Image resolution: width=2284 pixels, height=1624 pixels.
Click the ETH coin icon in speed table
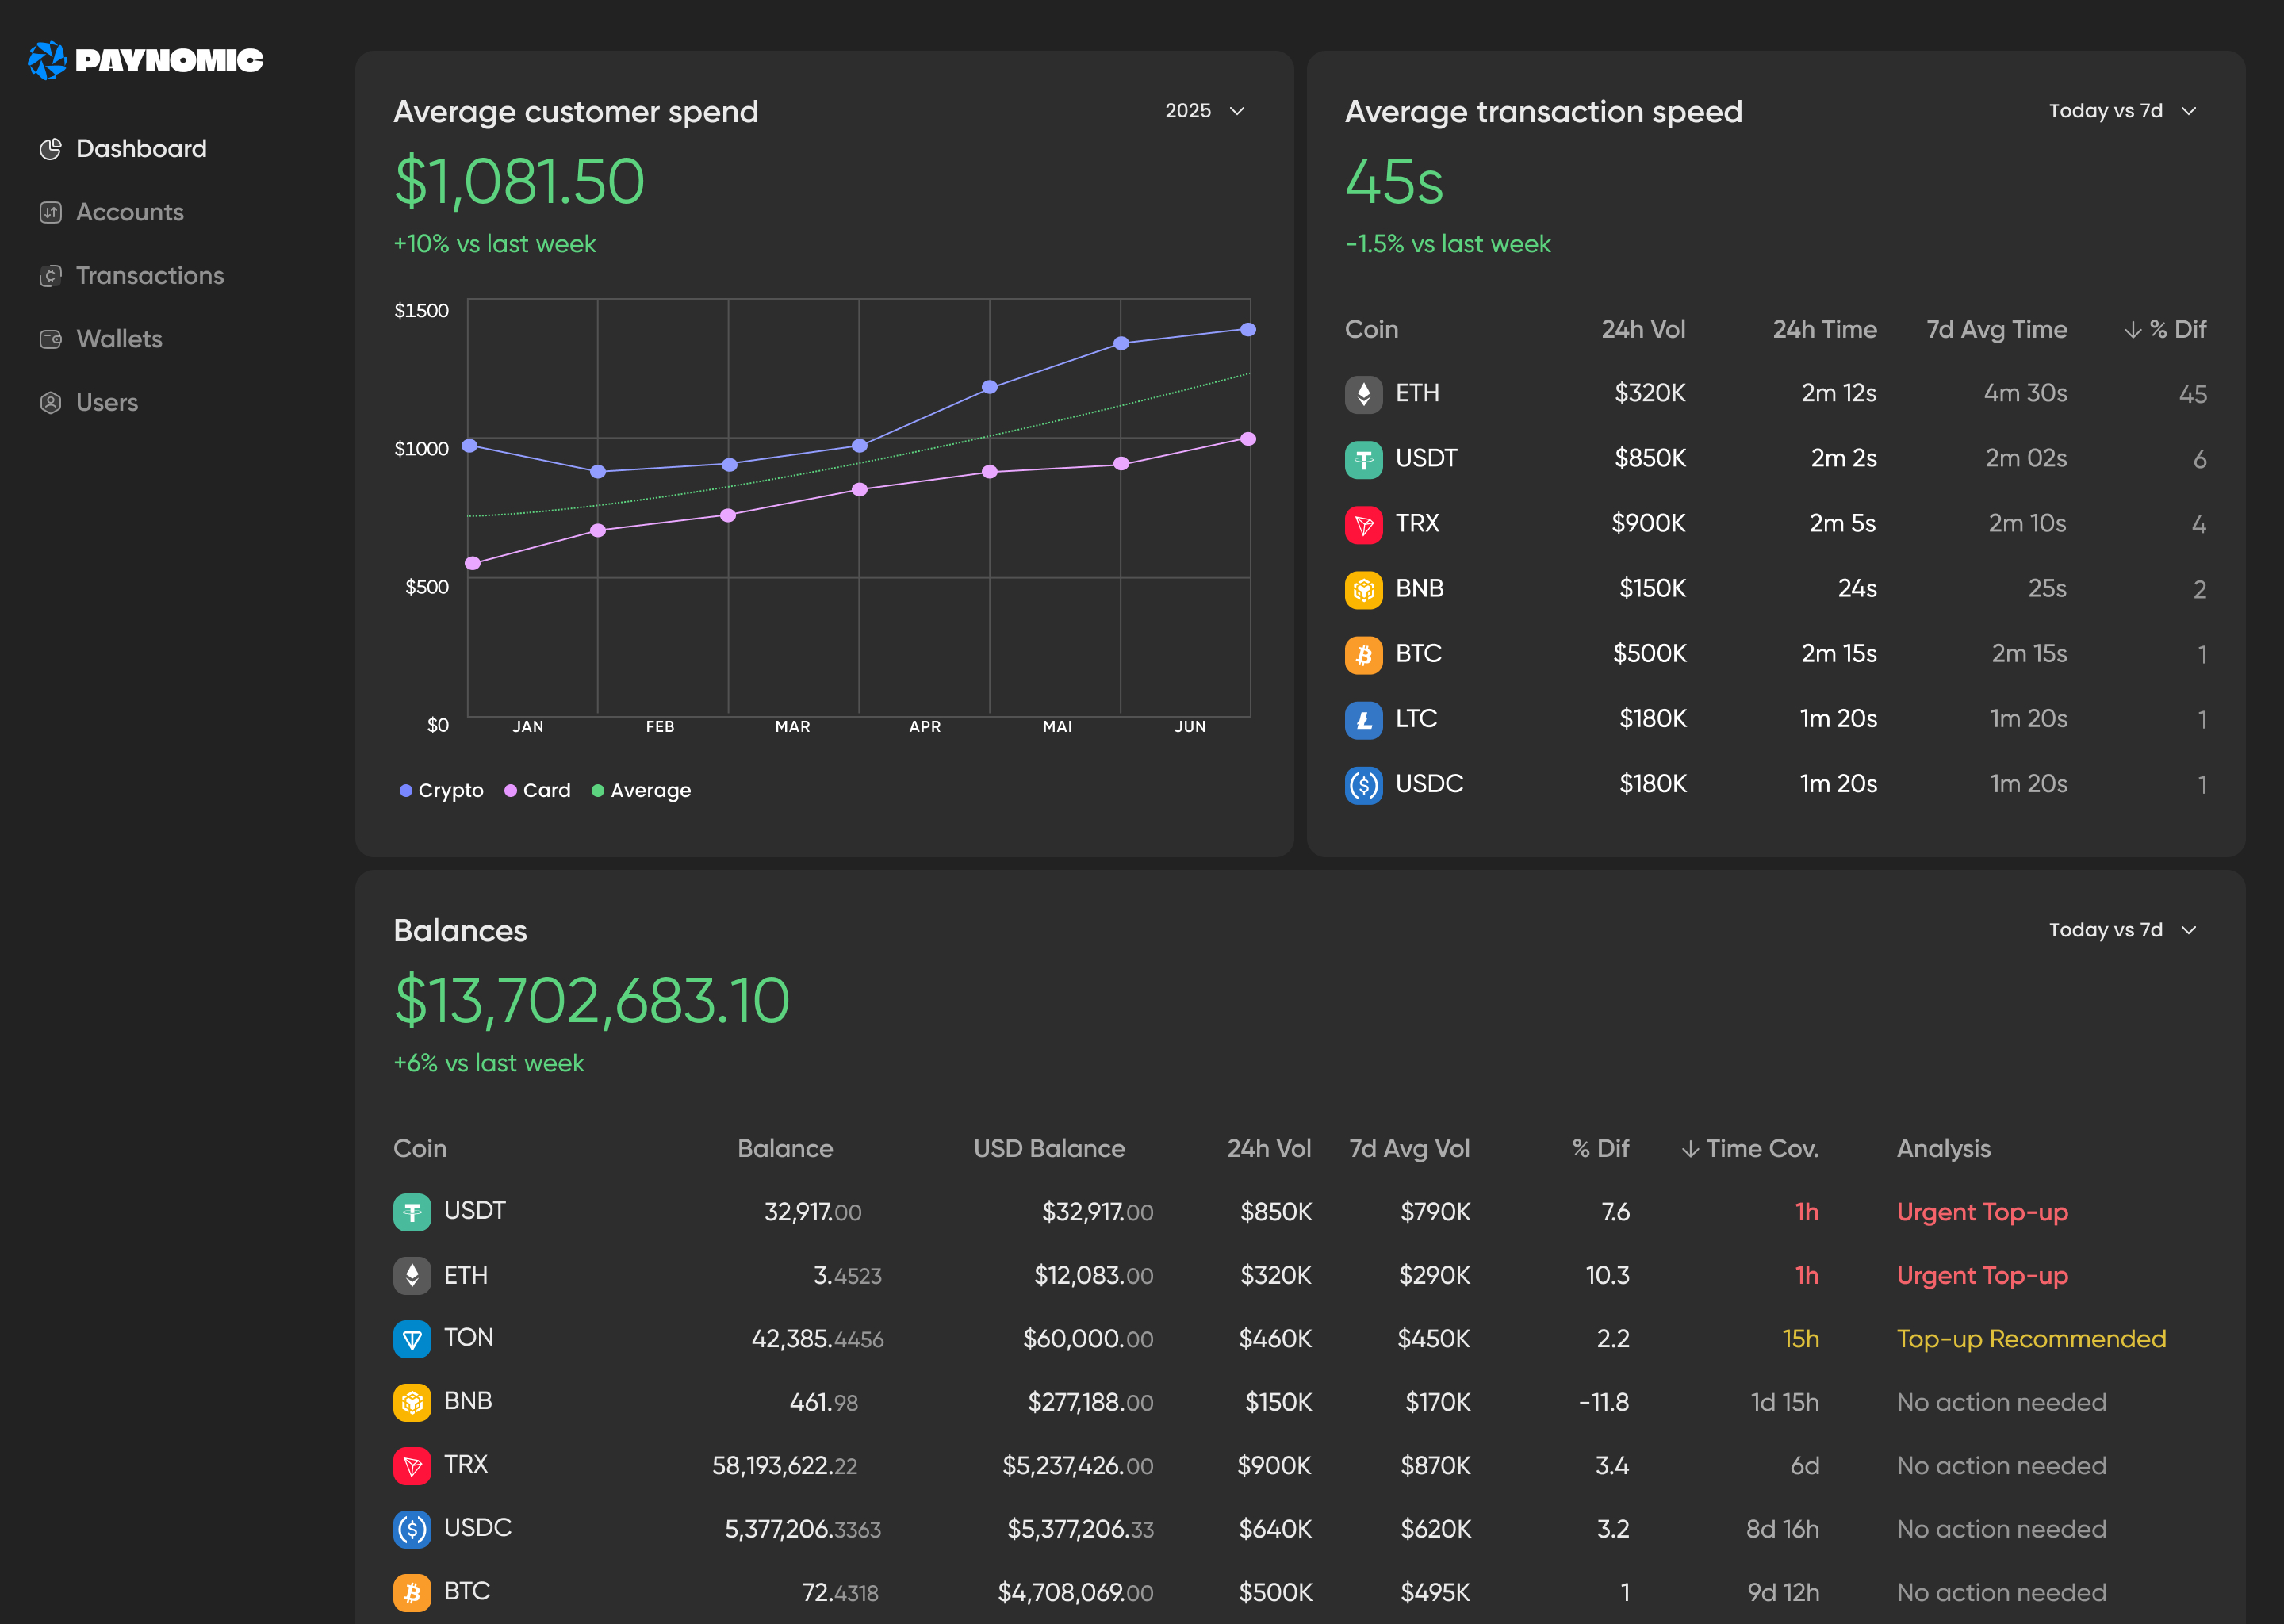point(1363,394)
